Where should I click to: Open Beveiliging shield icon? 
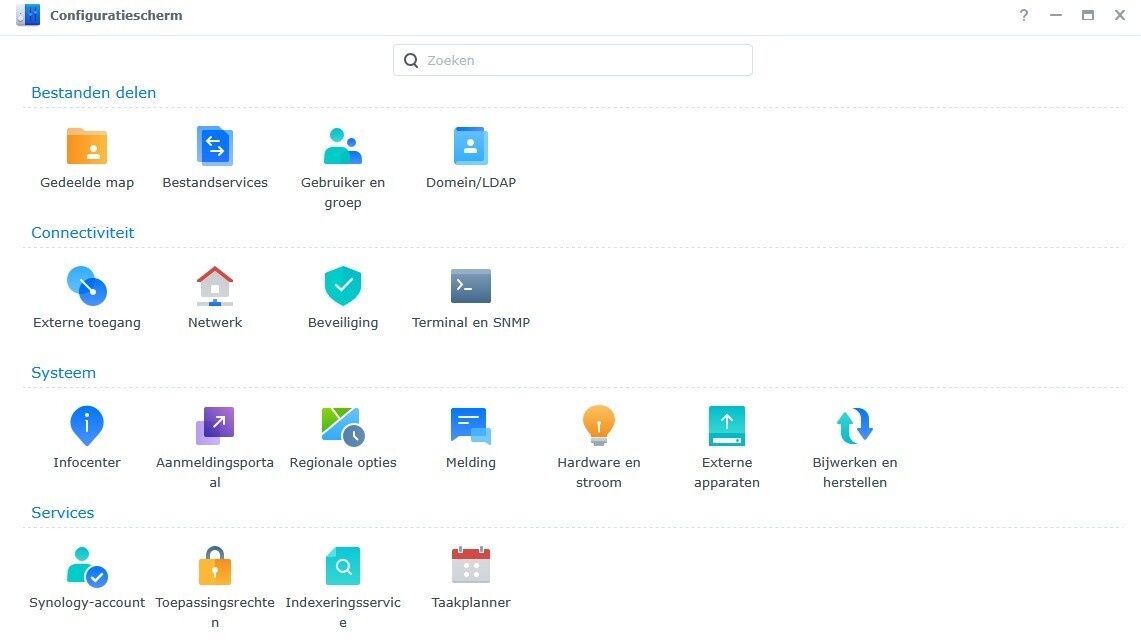tap(343, 286)
